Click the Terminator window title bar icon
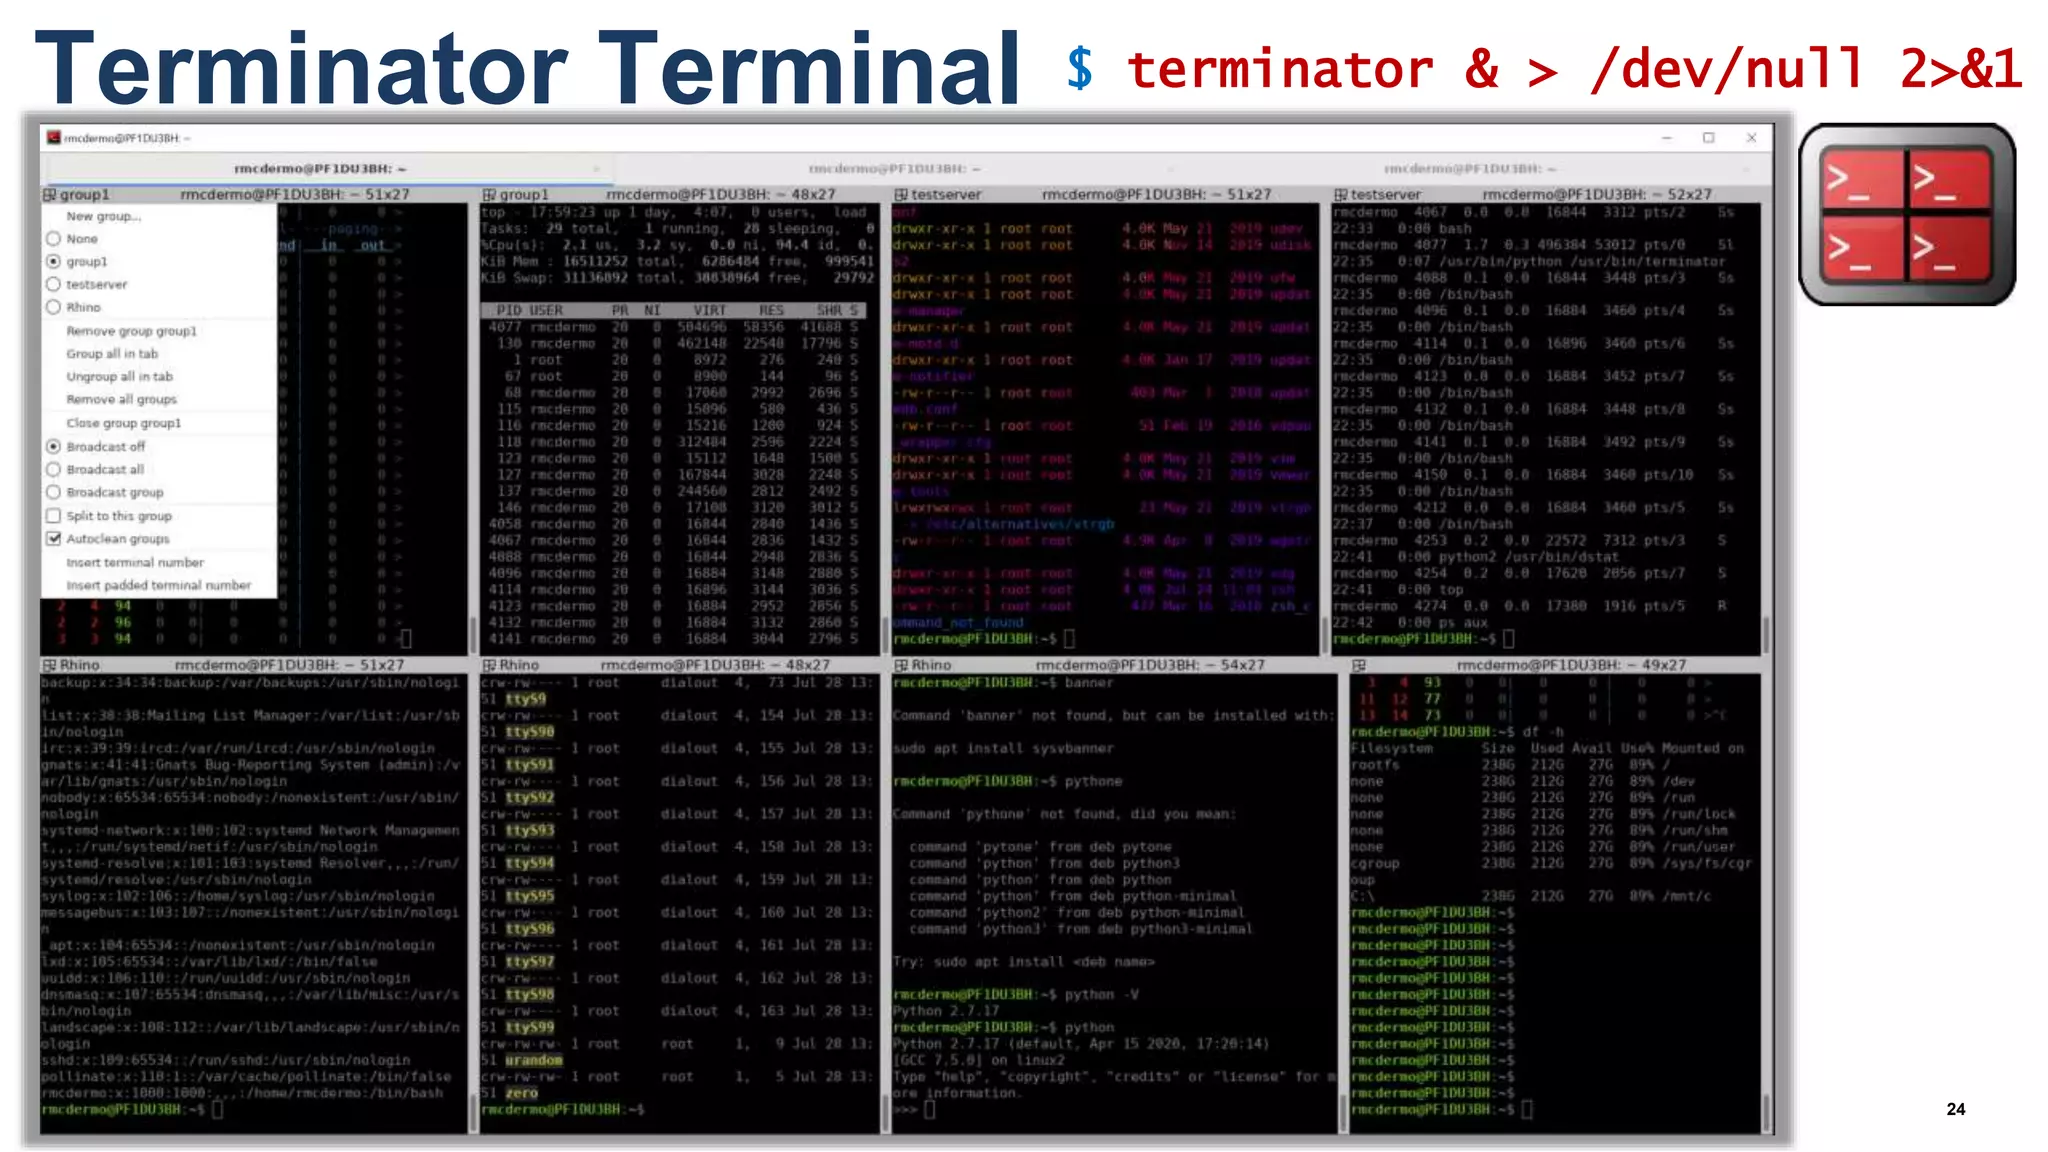 54,138
